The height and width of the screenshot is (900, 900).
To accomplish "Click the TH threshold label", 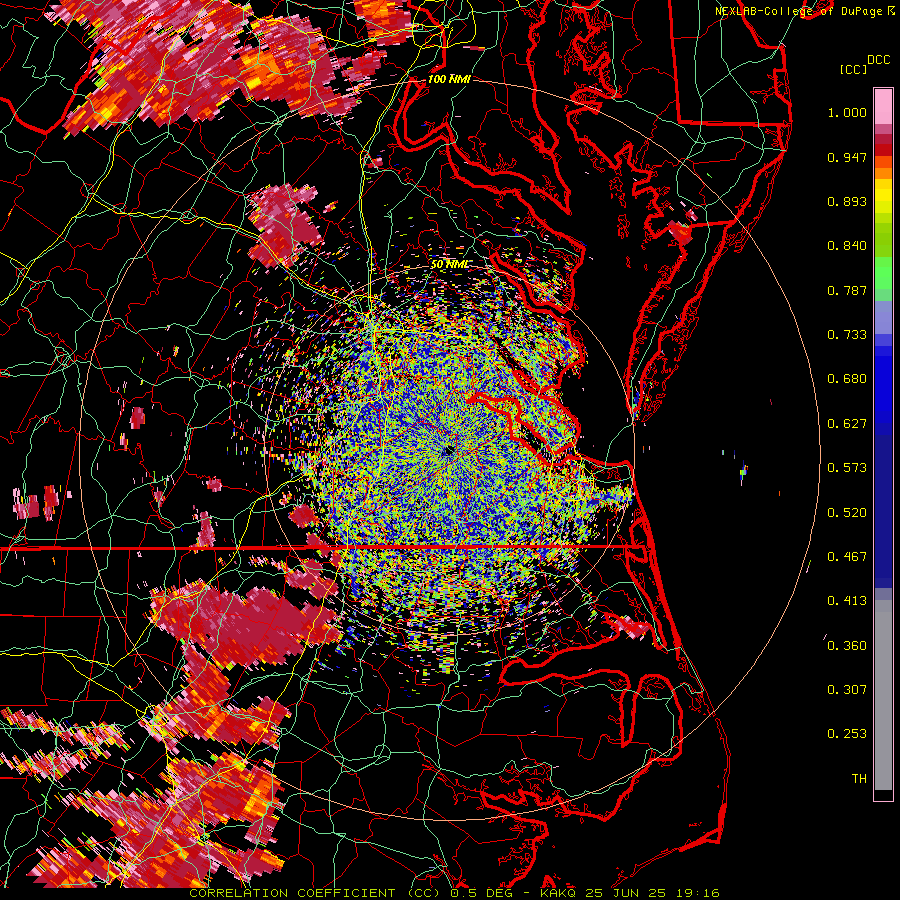I will pos(859,779).
